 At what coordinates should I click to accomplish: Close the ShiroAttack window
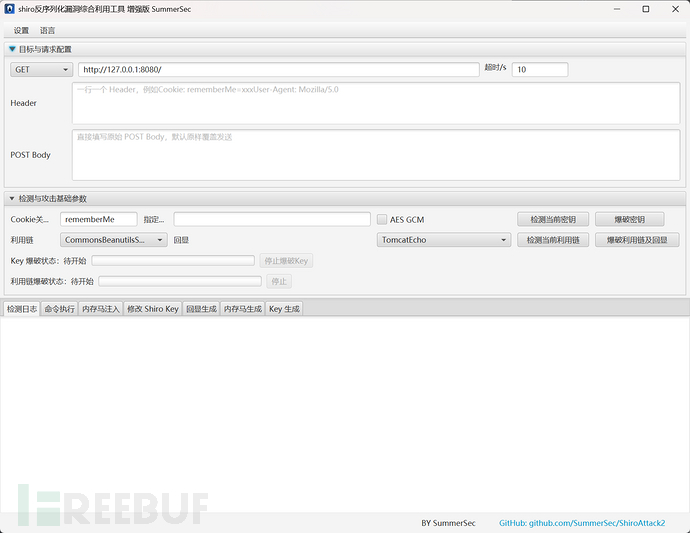click(675, 9)
